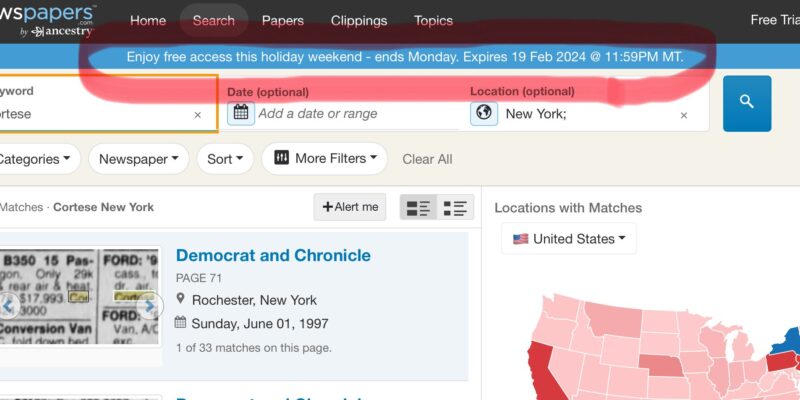This screenshot has height=400, width=800.
Task: Open the Newspaper filter dropdown
Action: click(x=139, y=159)
